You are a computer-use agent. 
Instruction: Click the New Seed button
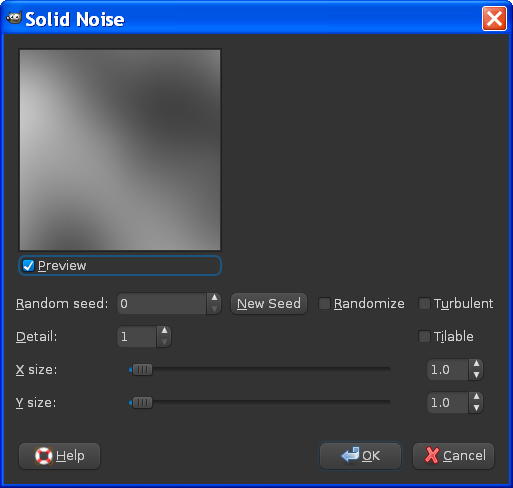click(x=269, y=304)
